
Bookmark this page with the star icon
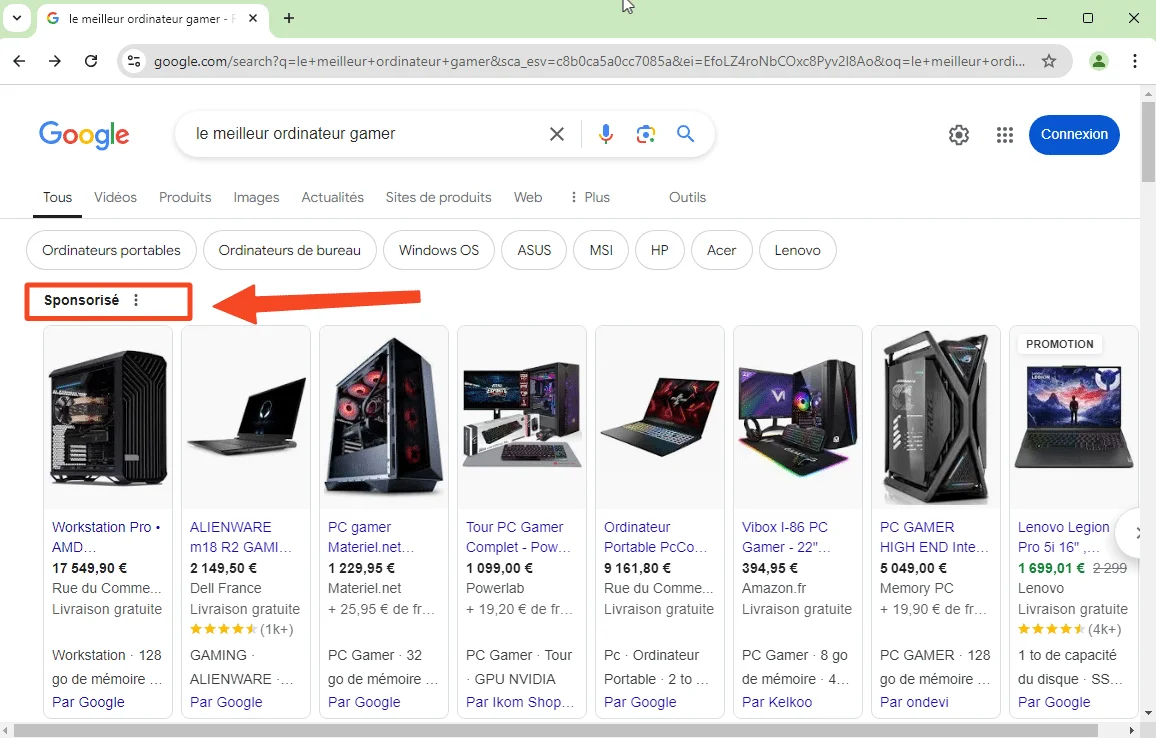click(1048, 61)
